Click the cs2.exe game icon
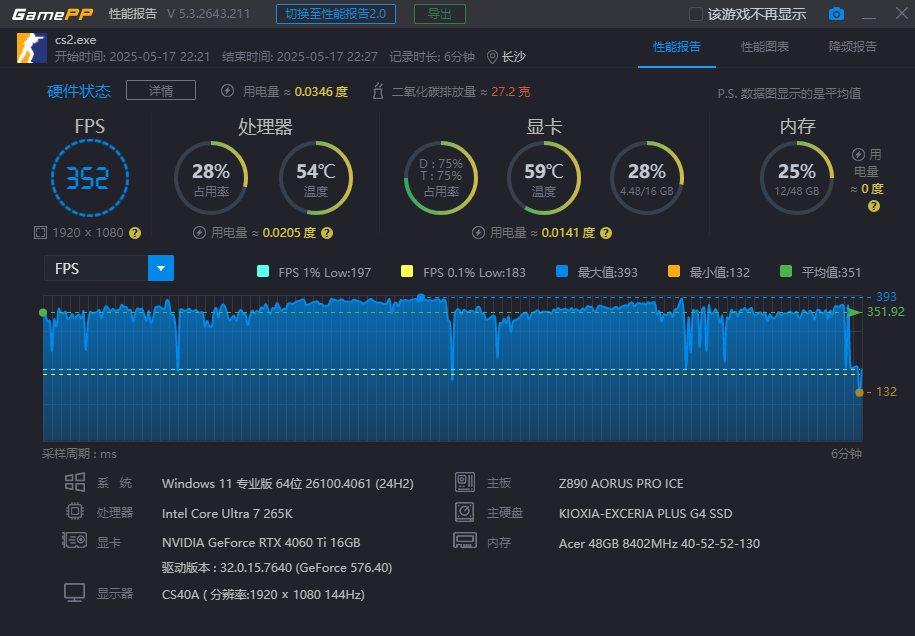Screen dimensions: 915x636 point(32,48)
